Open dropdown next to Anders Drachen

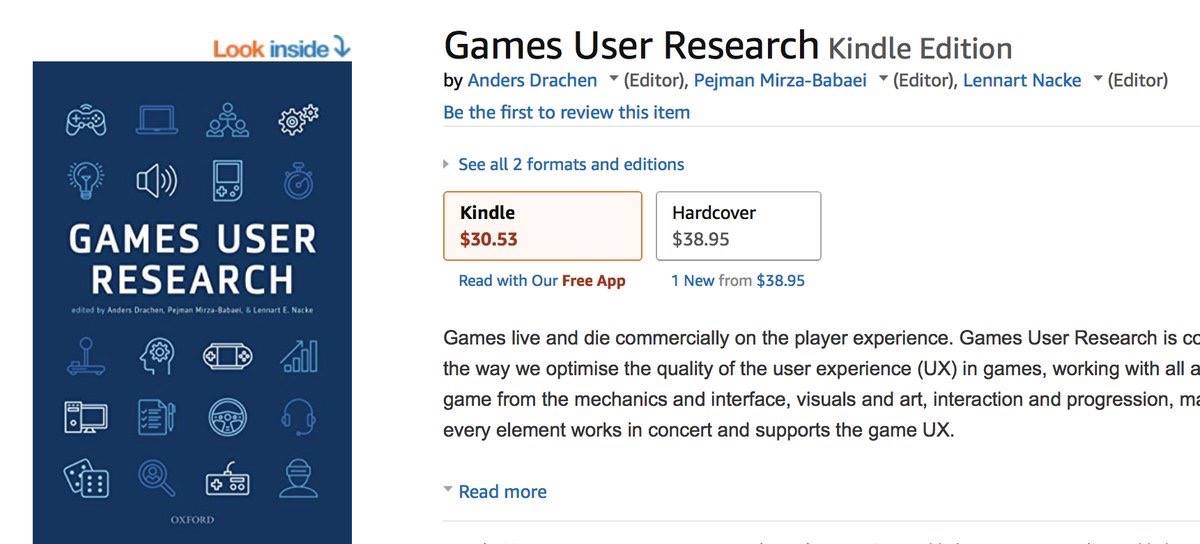tap(613, 79)
